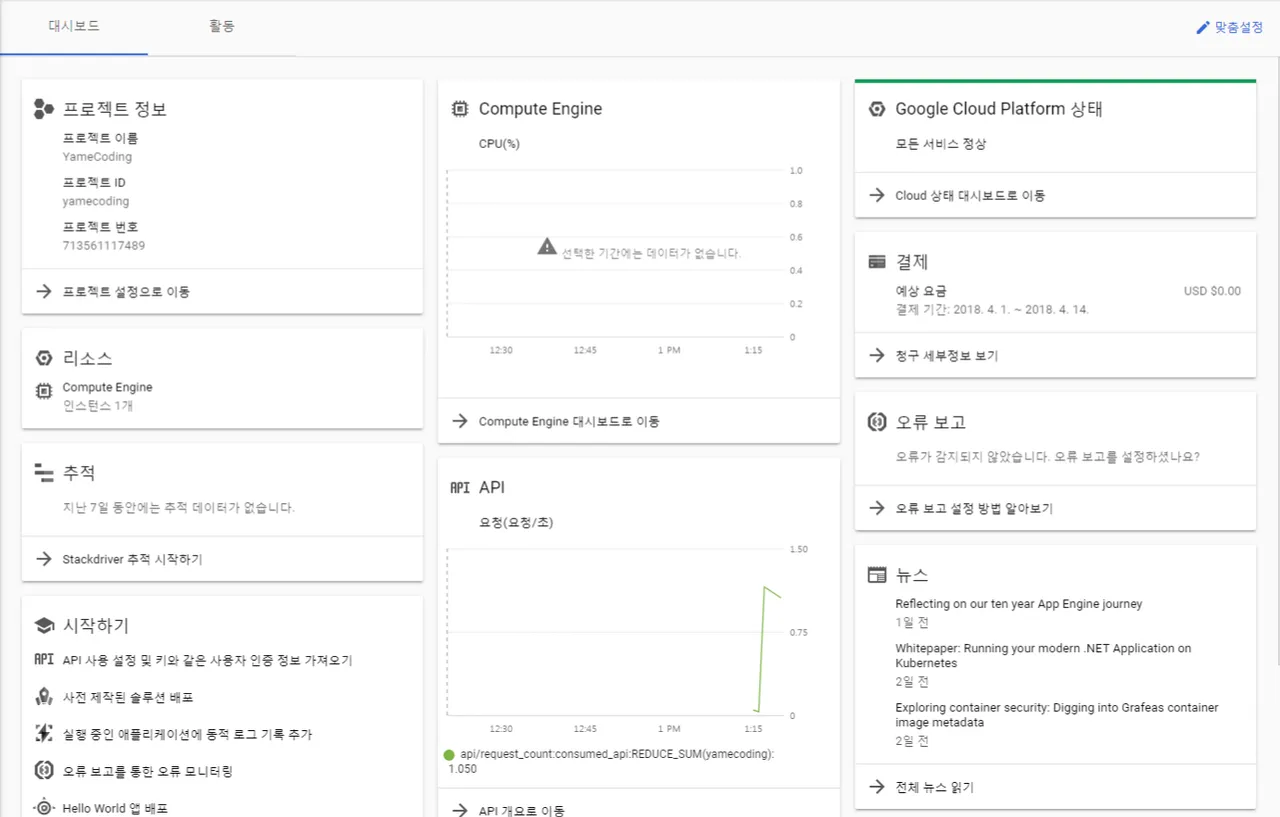Open API 사용 설정 및 키 인증 정보 link
The image size is (1280, 817).
click(x=207, y=660)
